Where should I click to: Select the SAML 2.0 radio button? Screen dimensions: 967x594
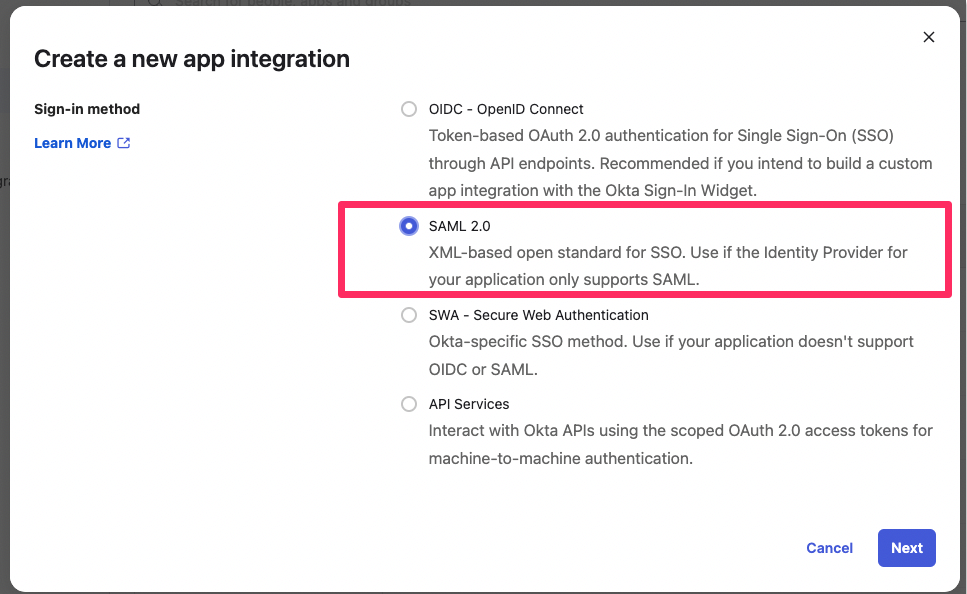(408, 226)
